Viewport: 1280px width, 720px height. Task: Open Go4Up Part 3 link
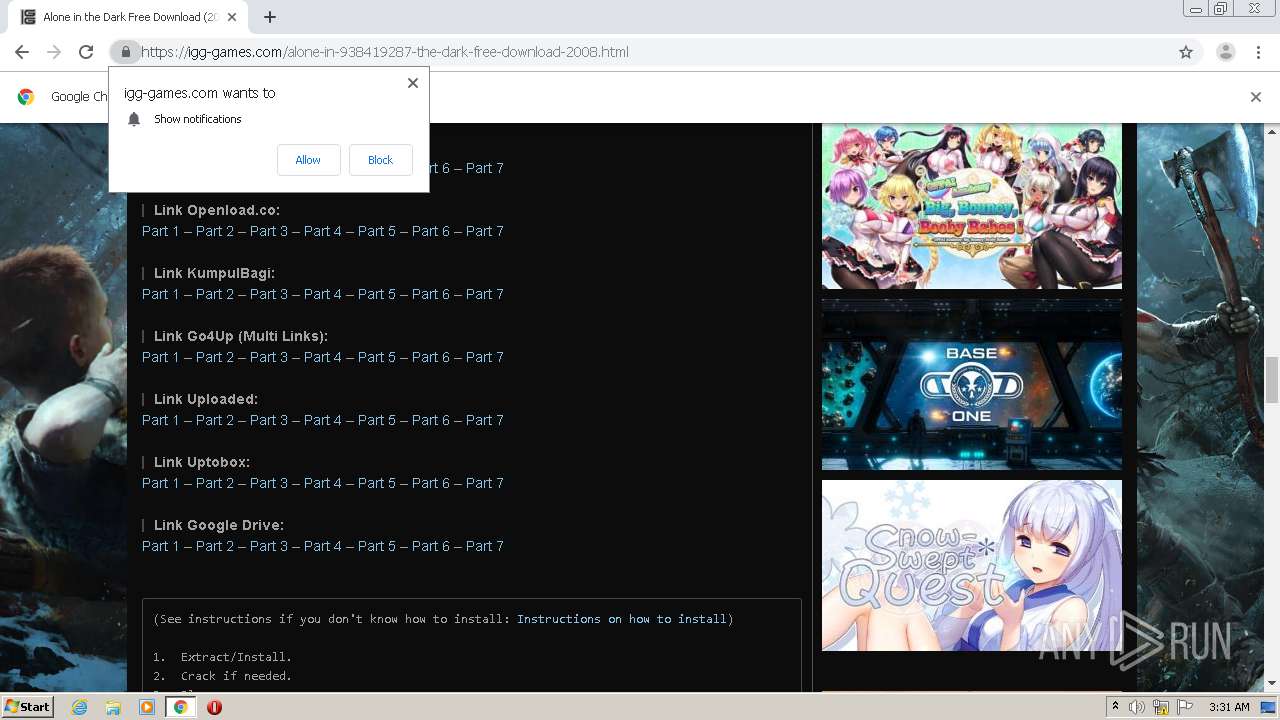[x=269, y=357]
